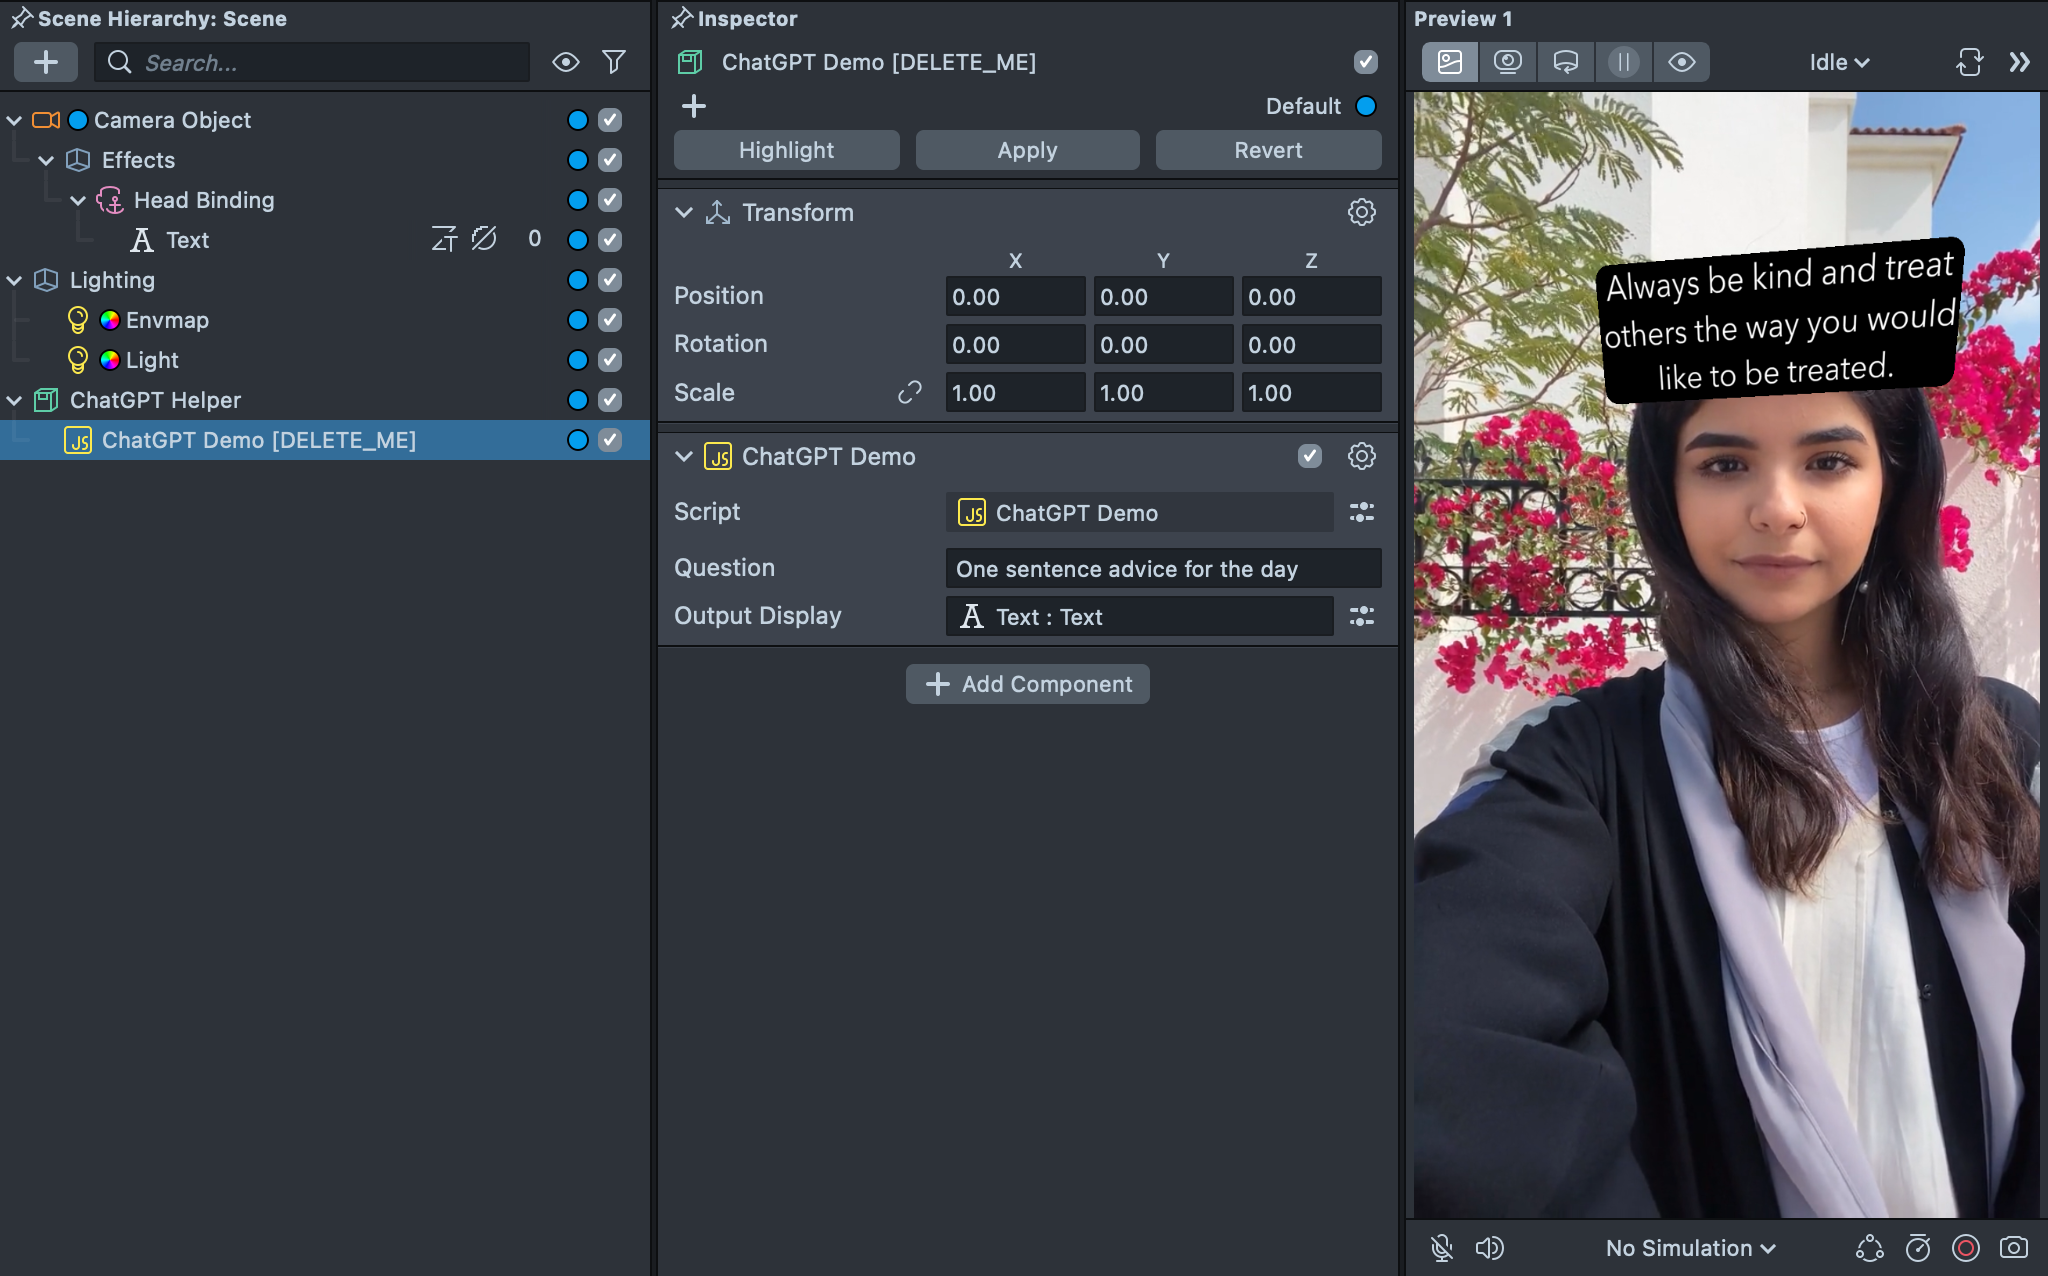Uncheck the ChatGPT Demo component checkbox
Image resolution: width=2048 pixels, height=1276 pixels.
(1309, 456)
